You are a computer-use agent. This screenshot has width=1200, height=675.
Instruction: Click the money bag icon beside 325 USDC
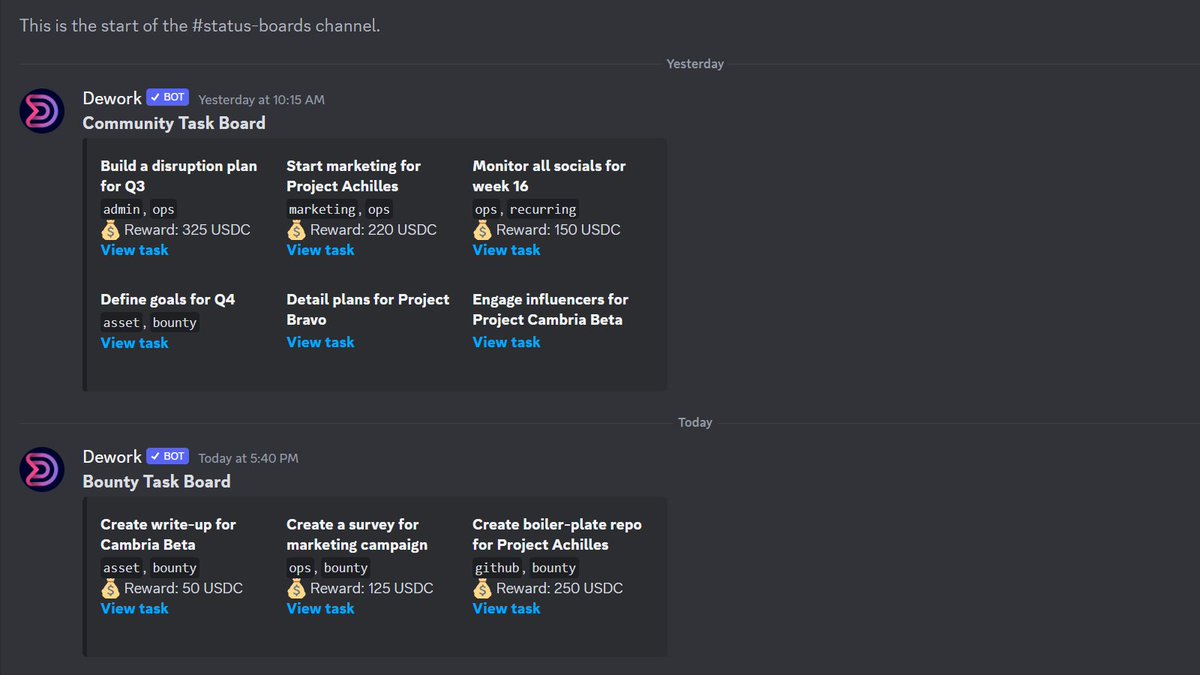click(x=110, y=230)
